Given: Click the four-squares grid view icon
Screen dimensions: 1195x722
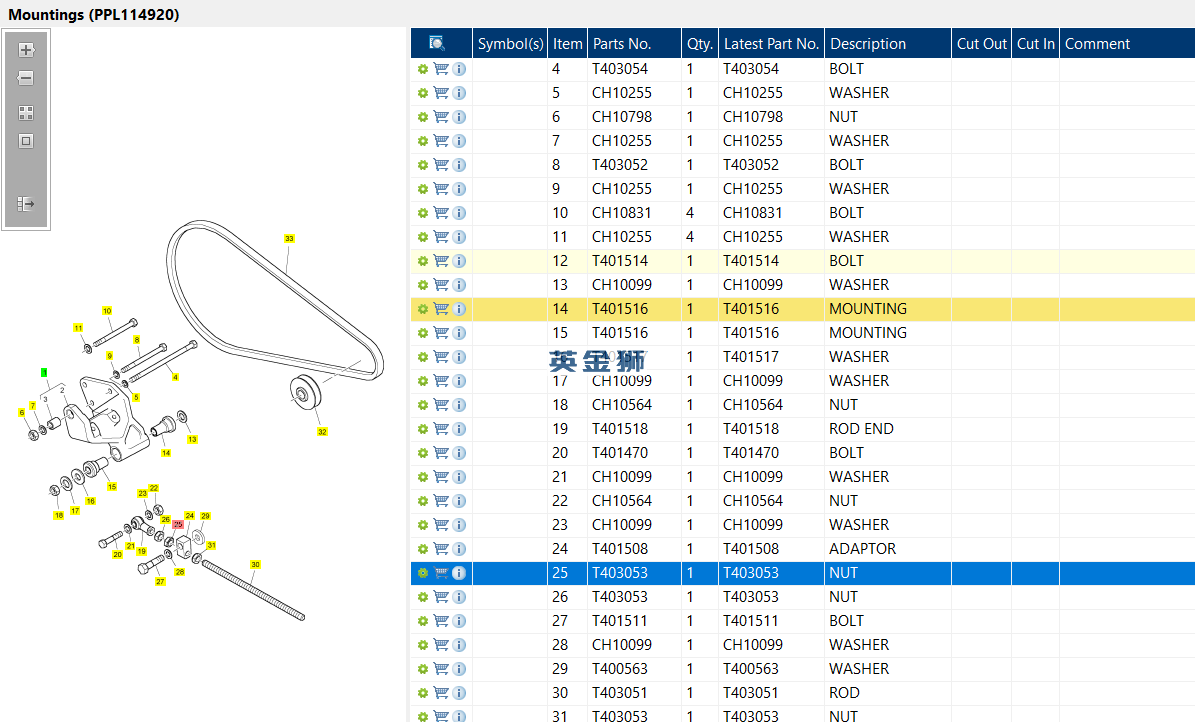Looking at the screenshot, I should [26, 113].
